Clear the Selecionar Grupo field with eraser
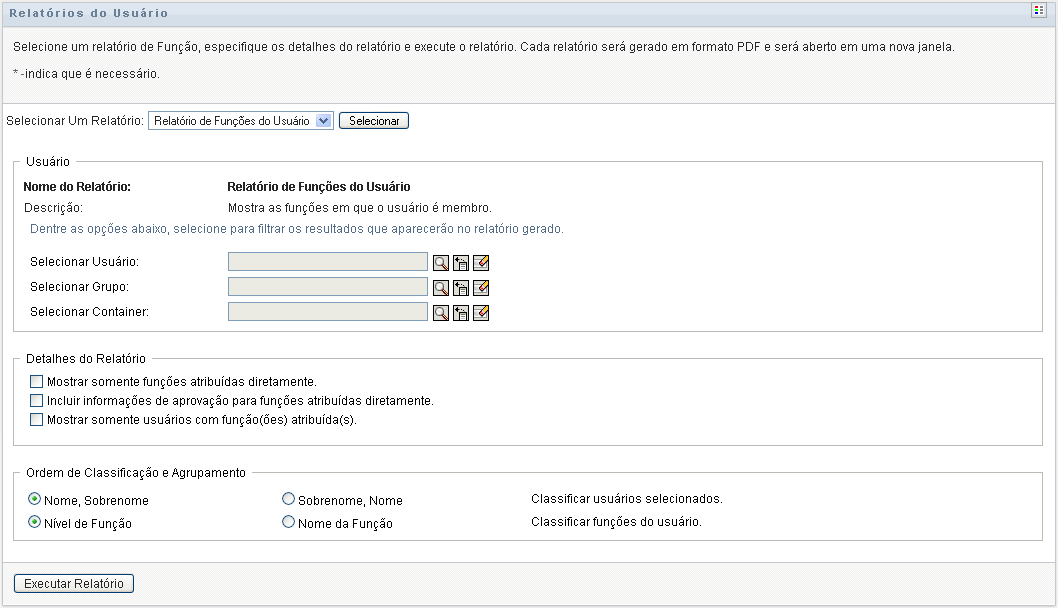This screenshot has height=608, width=1058. click(481, 287)
